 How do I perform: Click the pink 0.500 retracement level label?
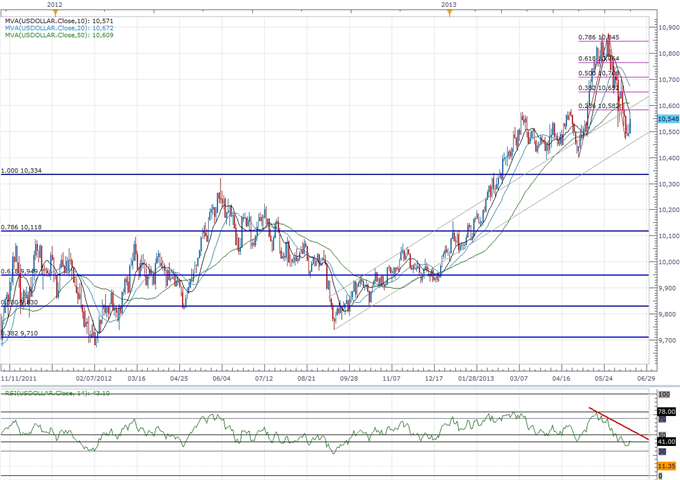(599, 73)
